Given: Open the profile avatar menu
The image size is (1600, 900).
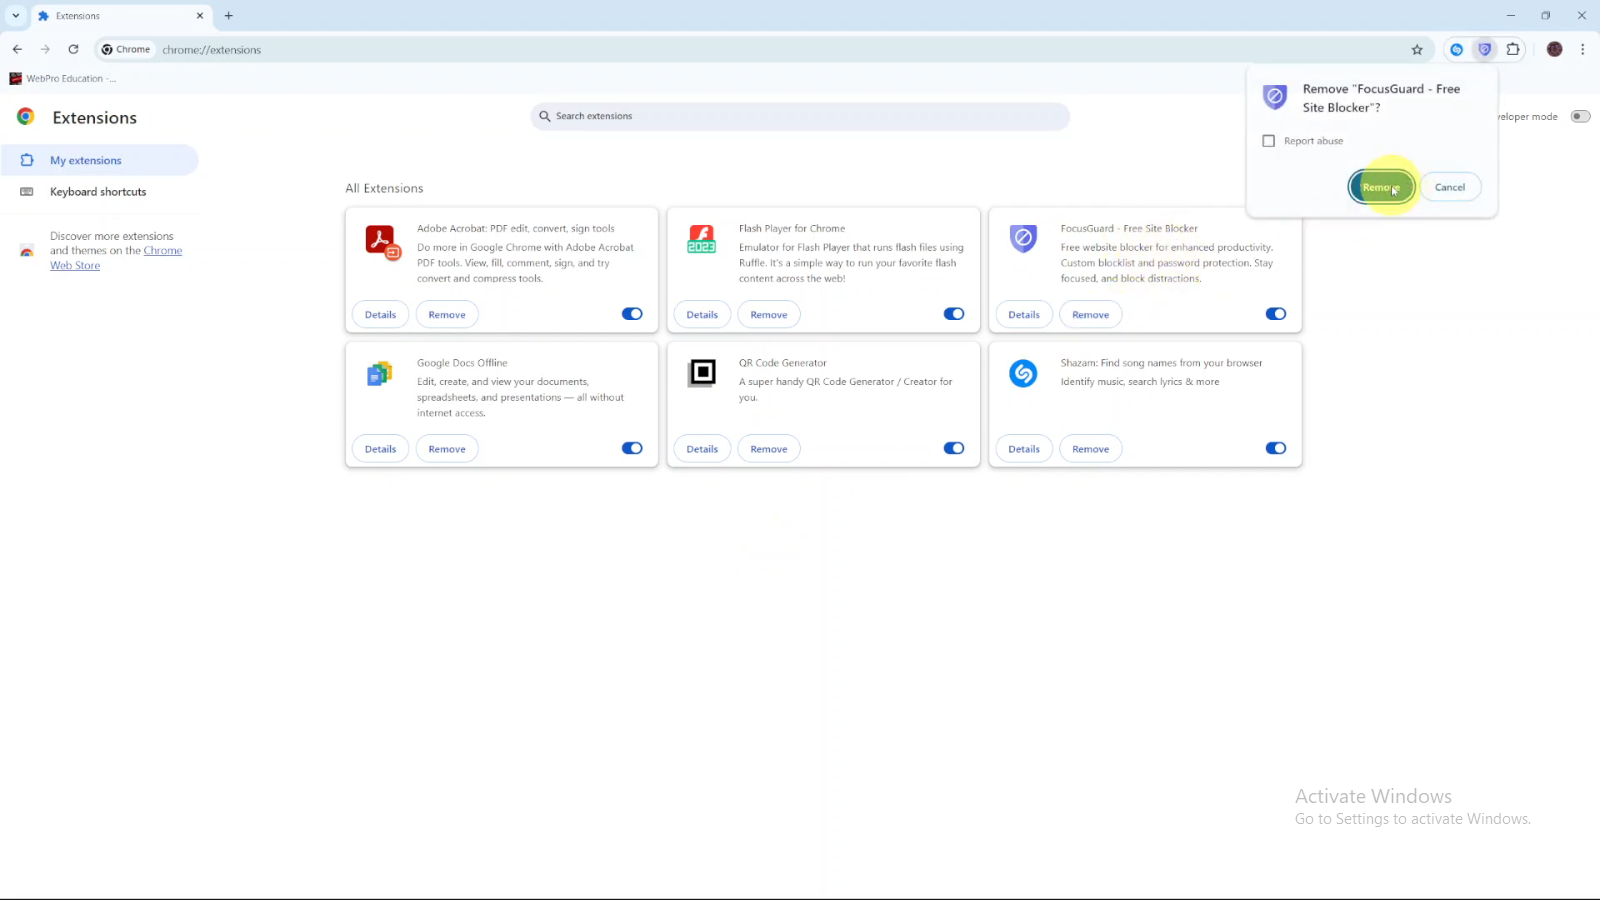Looking at the screenshot, I should (x=1554, y=49).
